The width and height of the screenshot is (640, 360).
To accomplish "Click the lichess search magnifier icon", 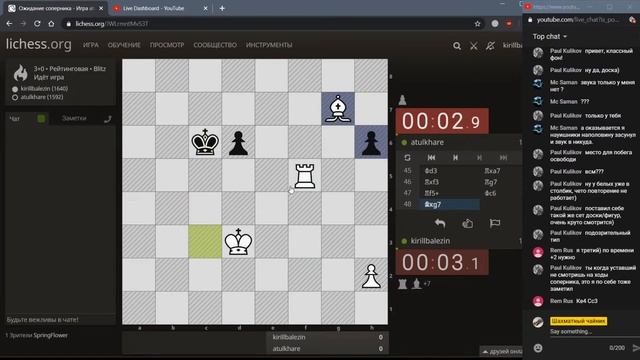I will 457,46.
